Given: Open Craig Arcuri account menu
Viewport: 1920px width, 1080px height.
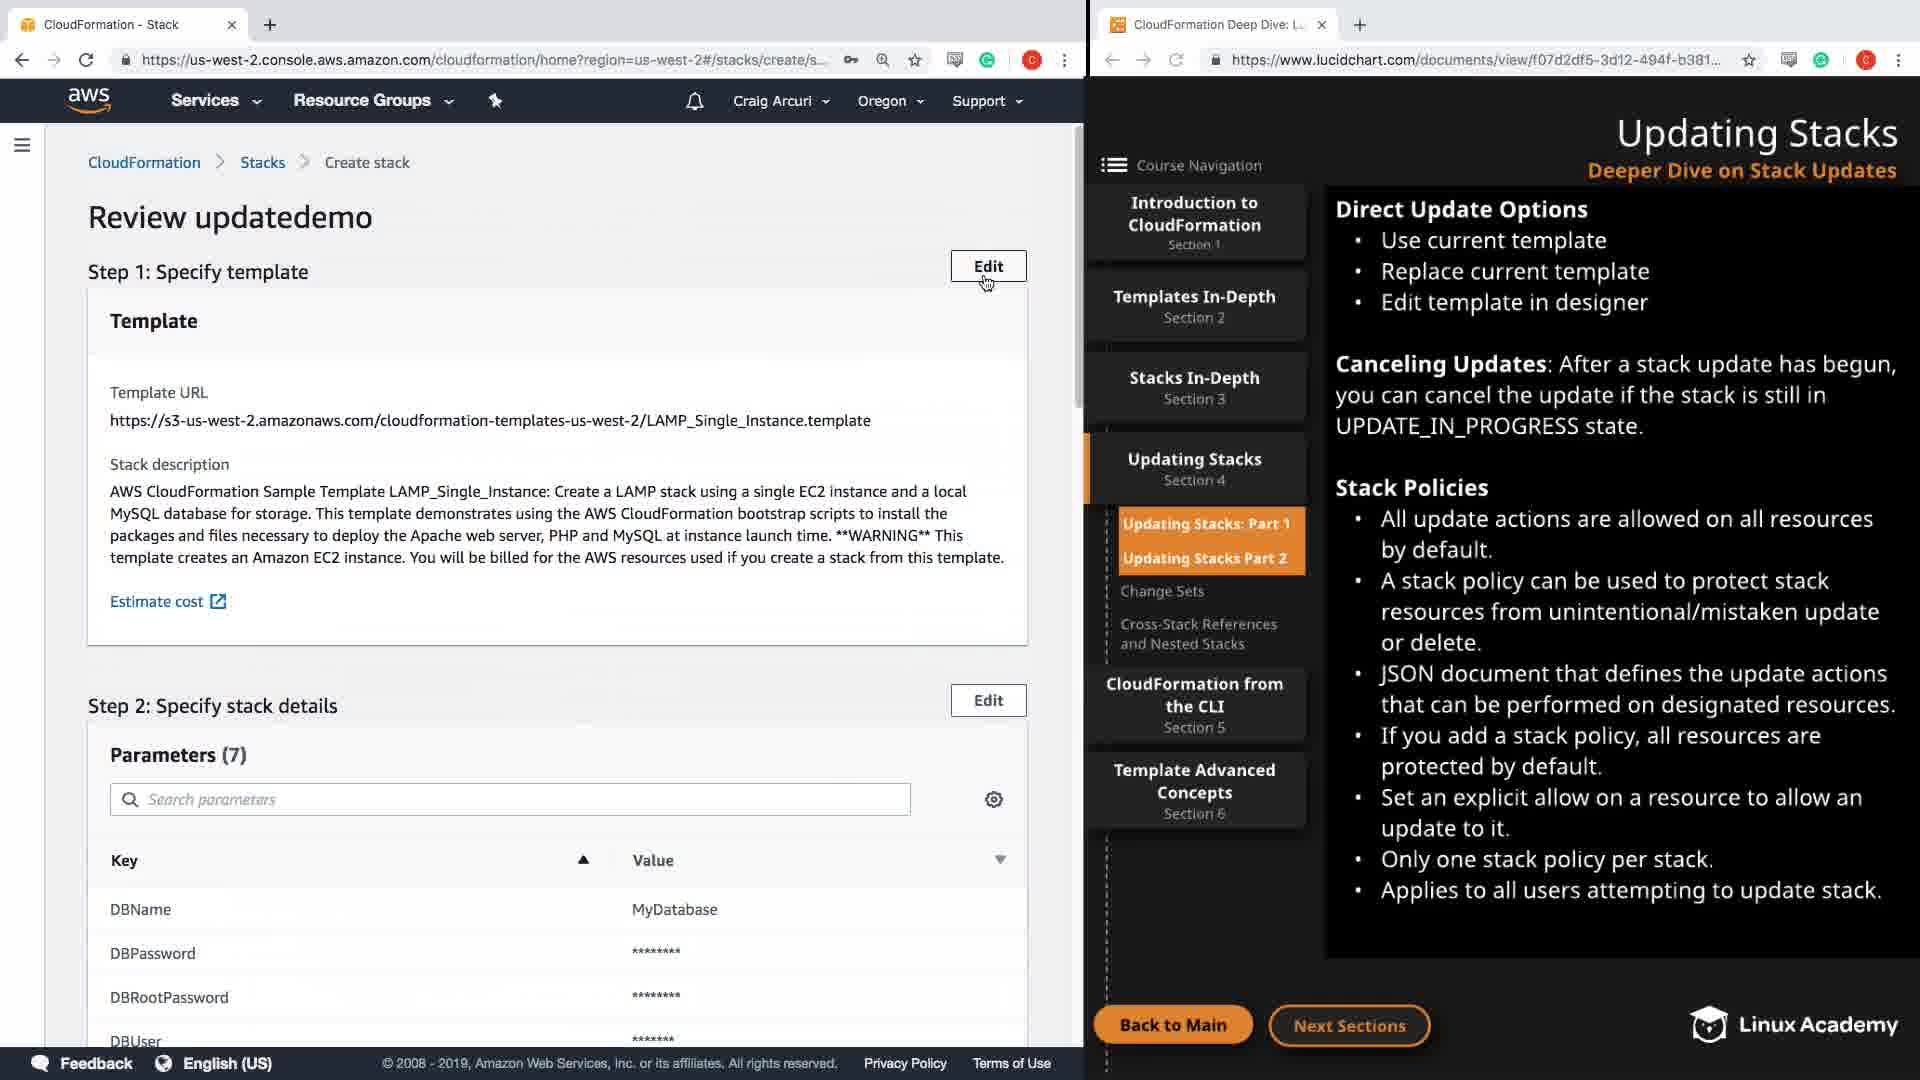Looking at the screenshot, I should click(x=781, y=101).
